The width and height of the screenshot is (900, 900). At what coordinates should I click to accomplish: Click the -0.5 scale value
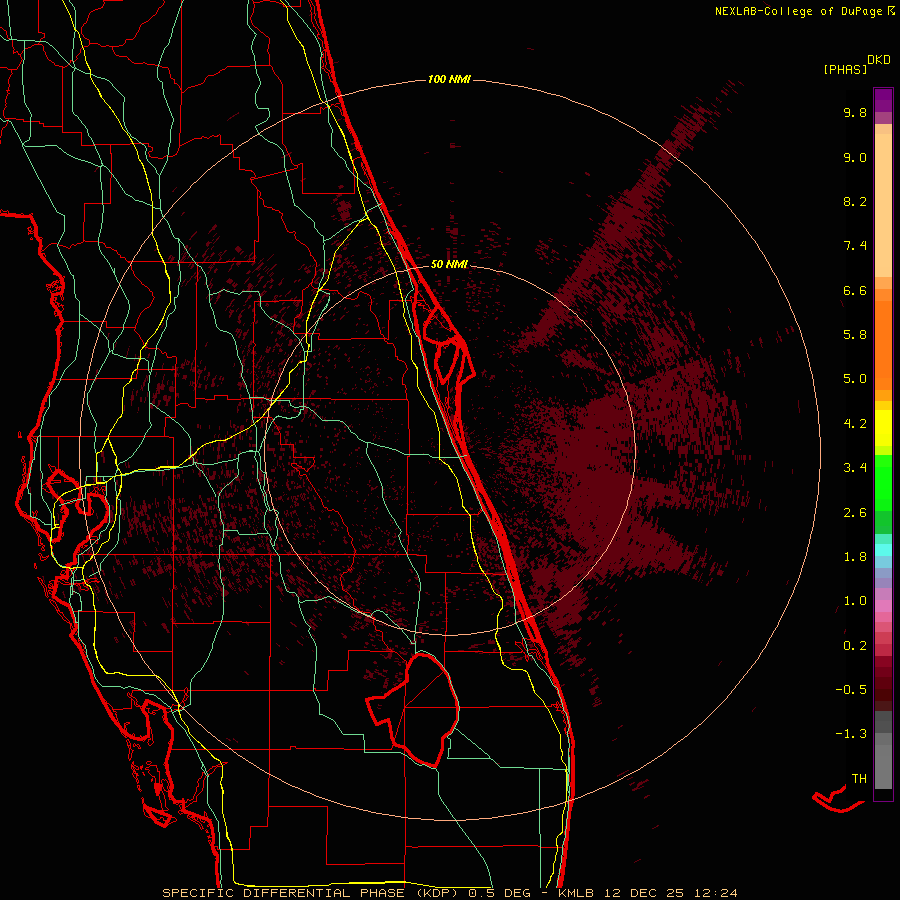pyautogui.click(x=851, y=690)
